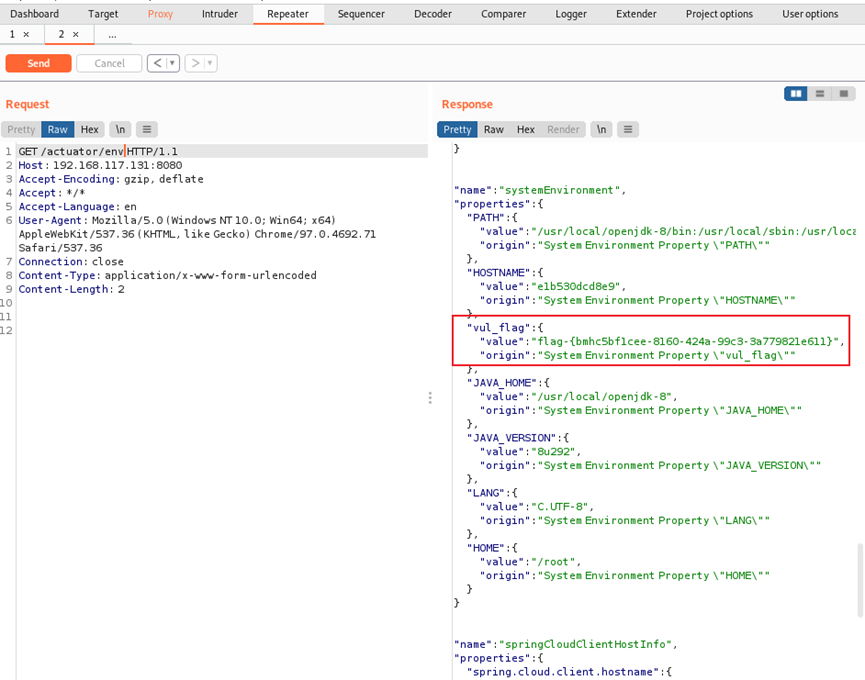The height and width of the screenshot is (680, 865).
Task: Click the GET /actuator/env request line
Action: click(98, 151)
